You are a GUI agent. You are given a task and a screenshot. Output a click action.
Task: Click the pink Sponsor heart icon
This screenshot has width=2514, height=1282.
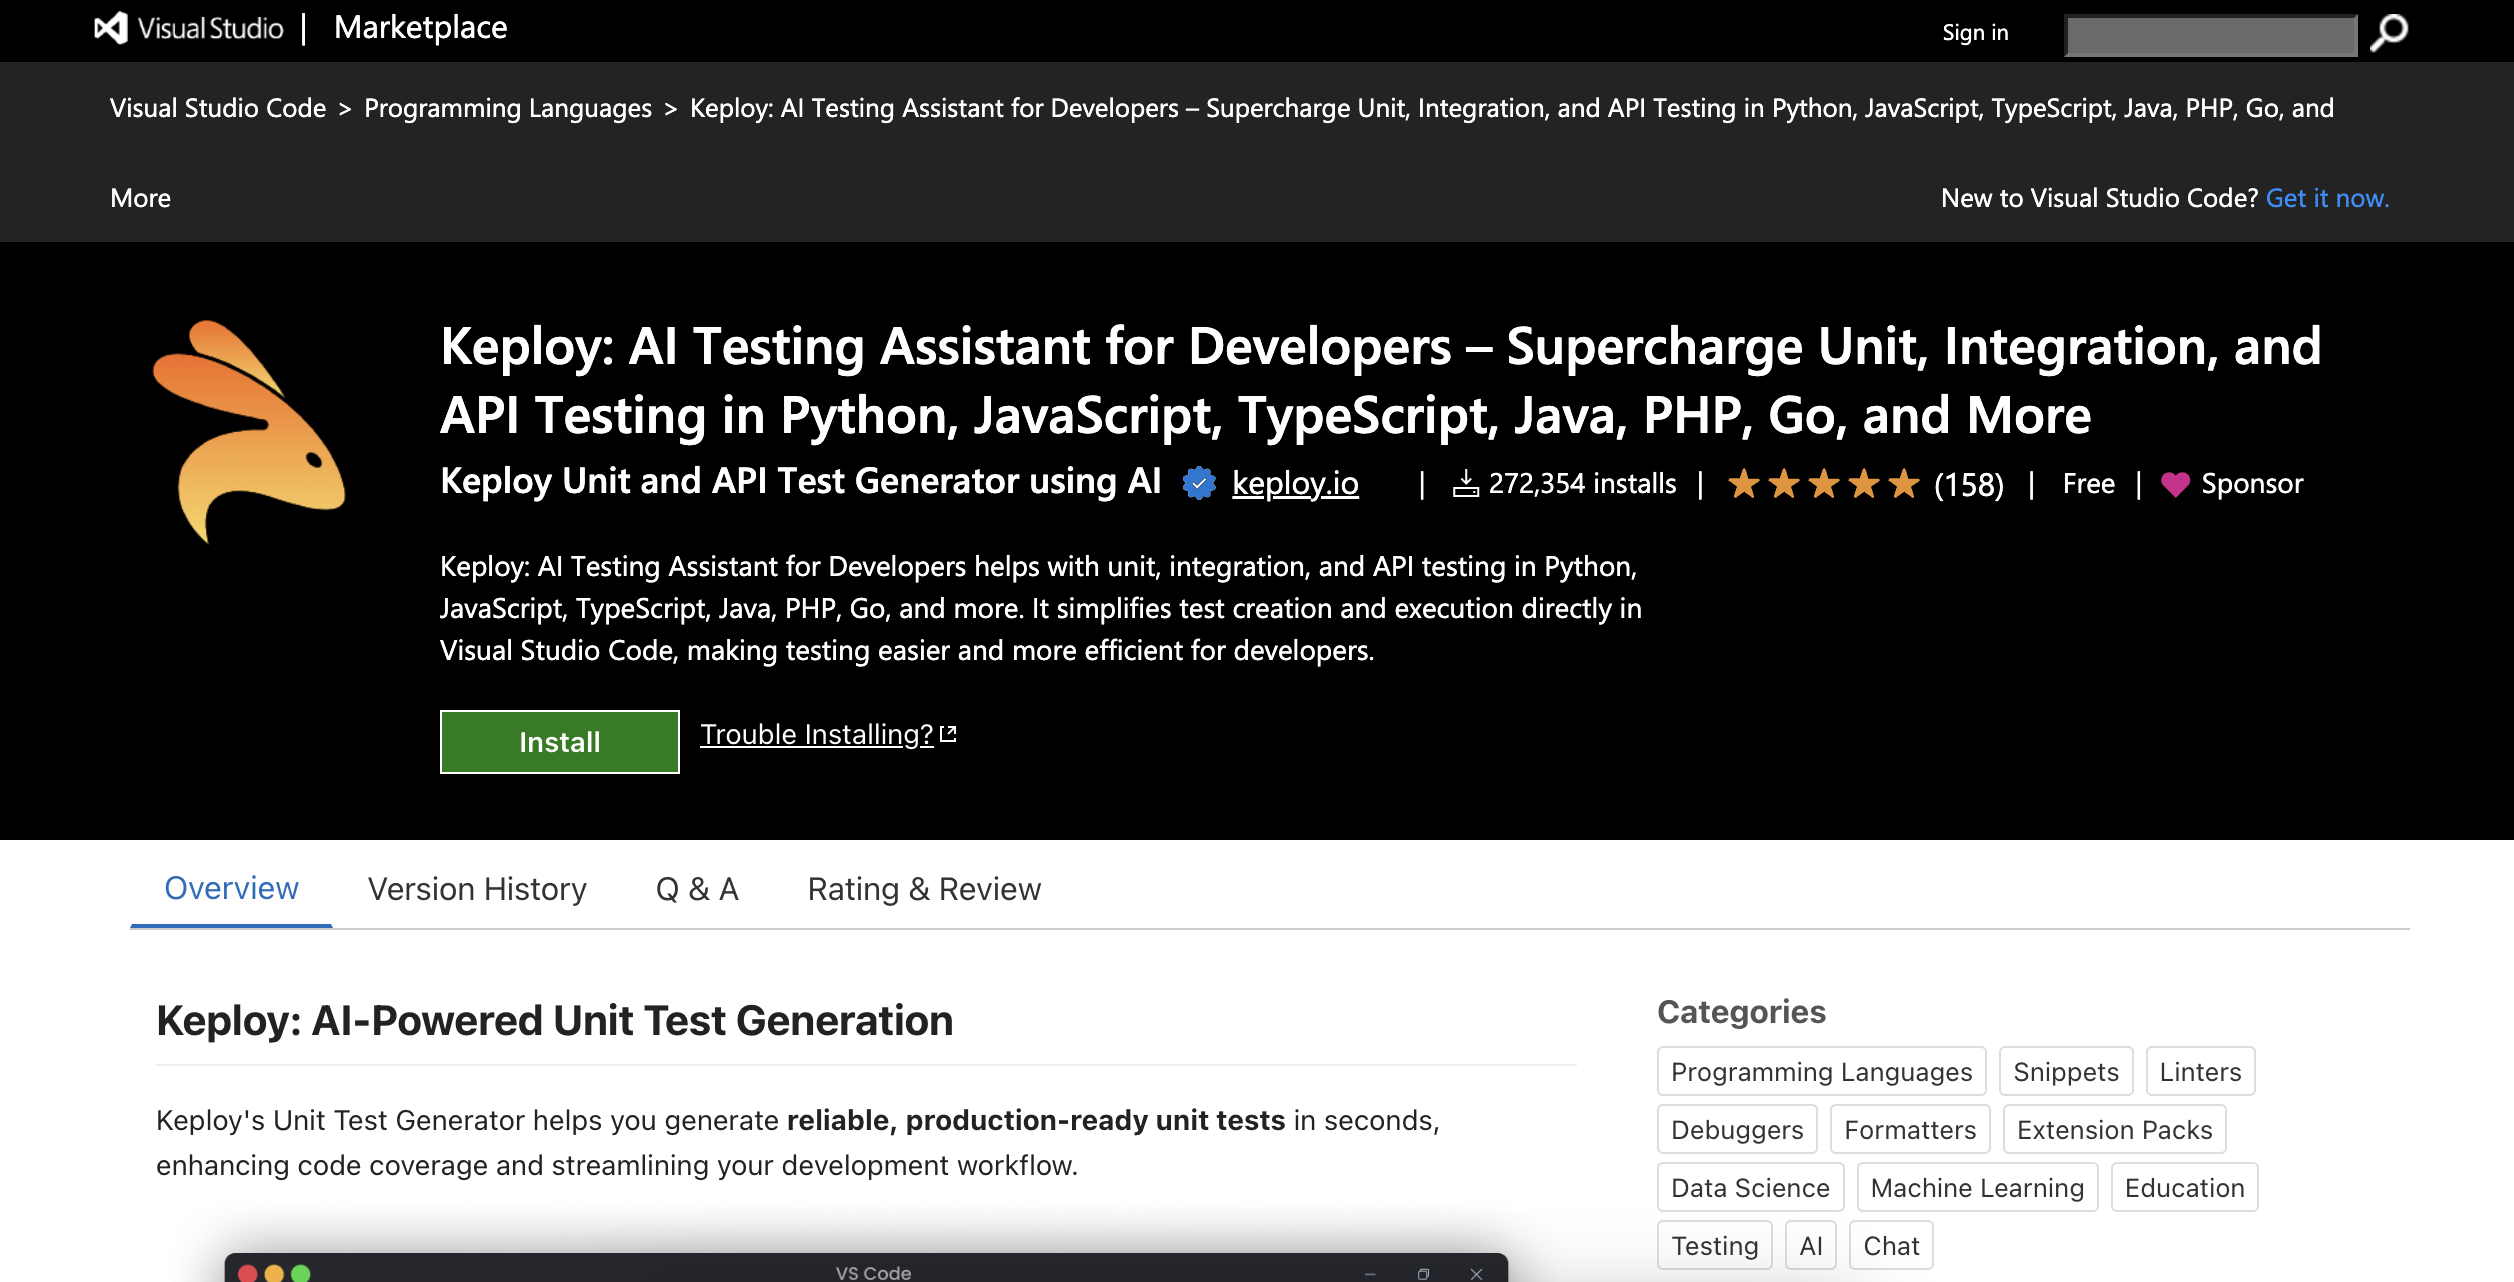tap(2175, 485)
